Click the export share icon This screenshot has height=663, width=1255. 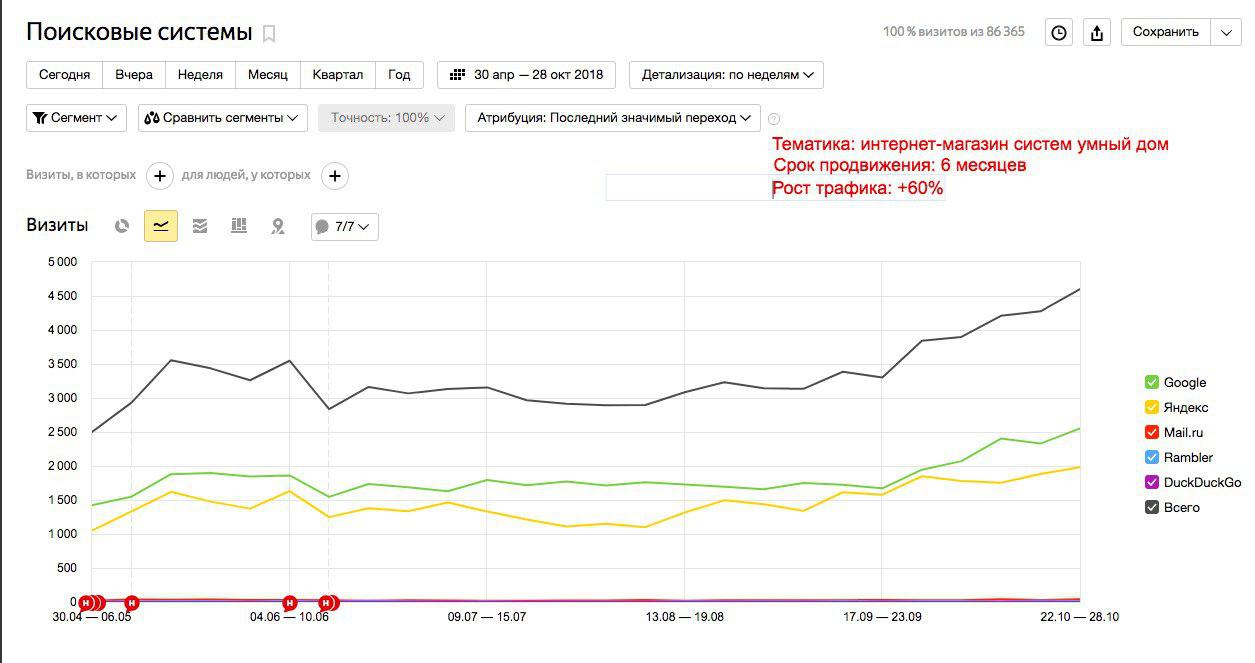coord(1097,32)
